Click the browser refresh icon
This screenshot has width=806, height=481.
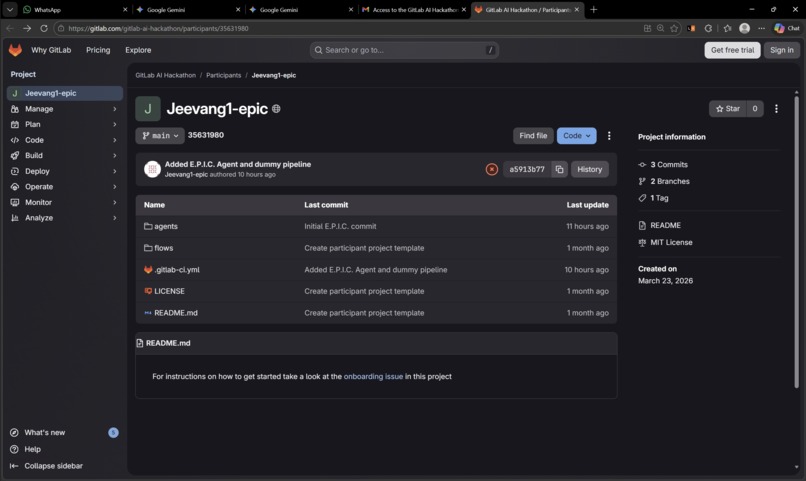[x=44, y=28]
